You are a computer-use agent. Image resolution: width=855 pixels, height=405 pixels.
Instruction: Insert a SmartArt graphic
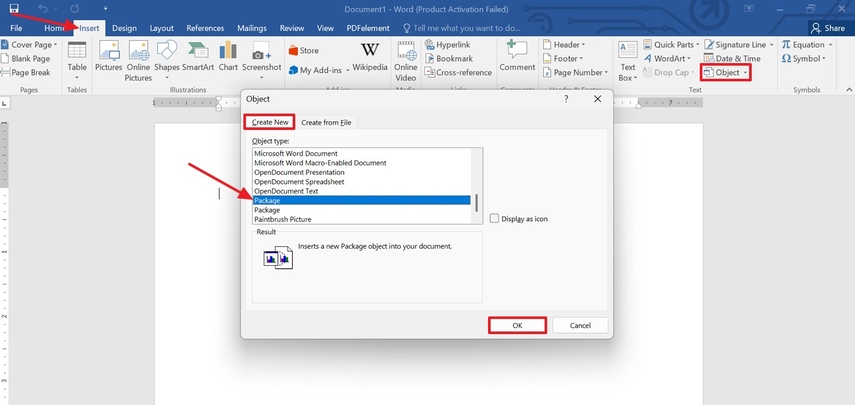point(198,56)
